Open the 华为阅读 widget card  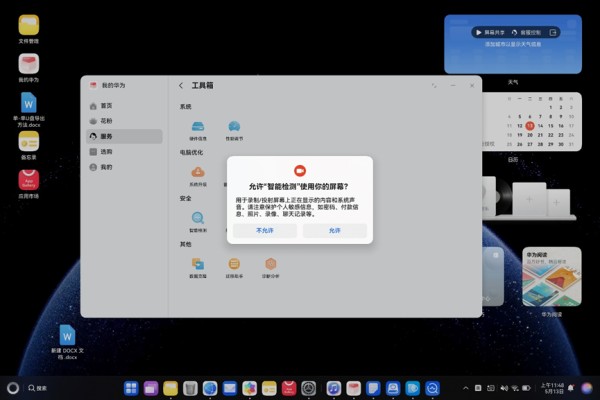(x=552, y=277)
